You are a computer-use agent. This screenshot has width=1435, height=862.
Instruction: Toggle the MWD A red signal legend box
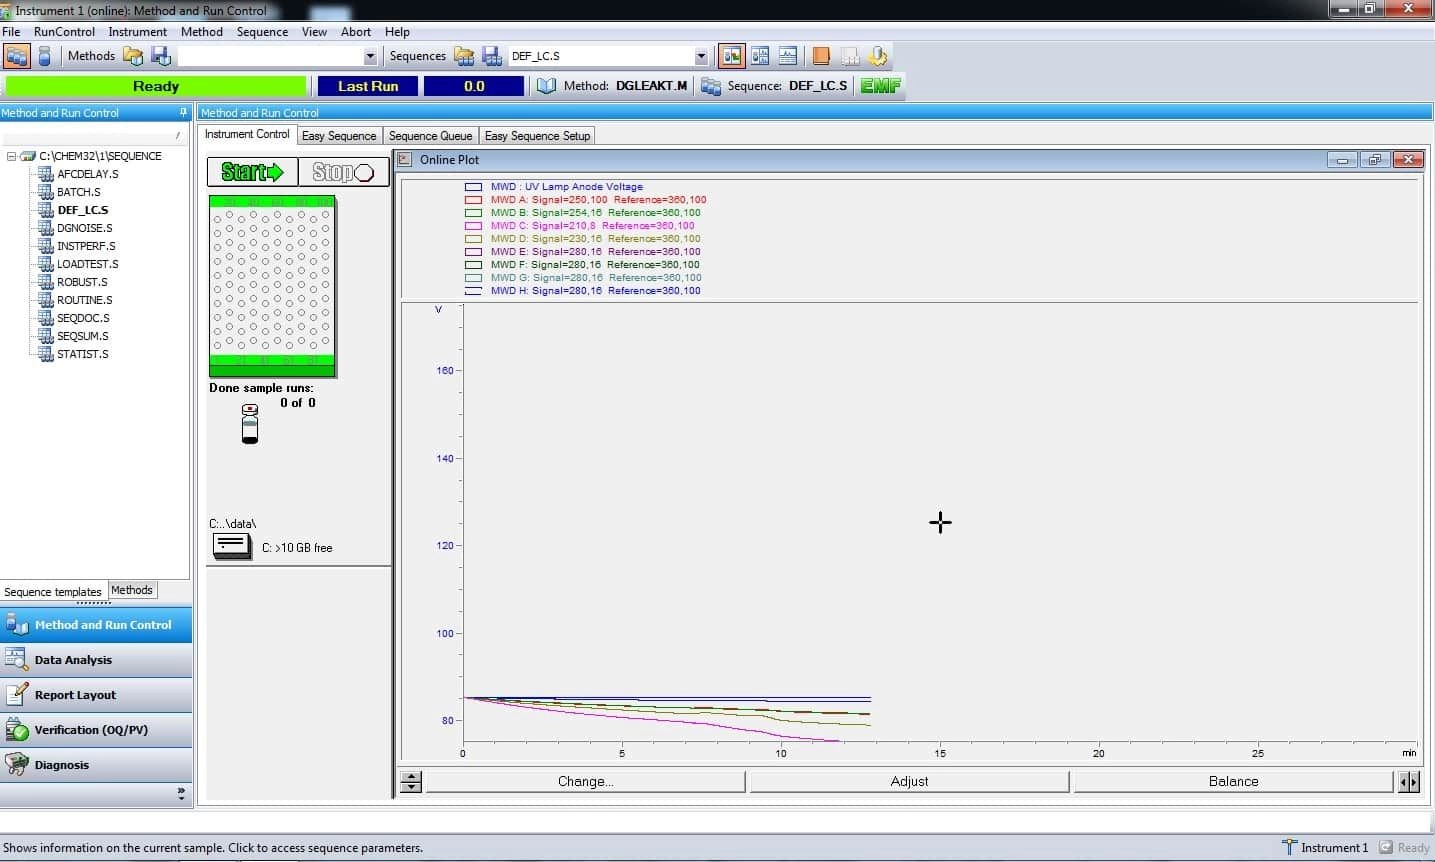(473, 200)
